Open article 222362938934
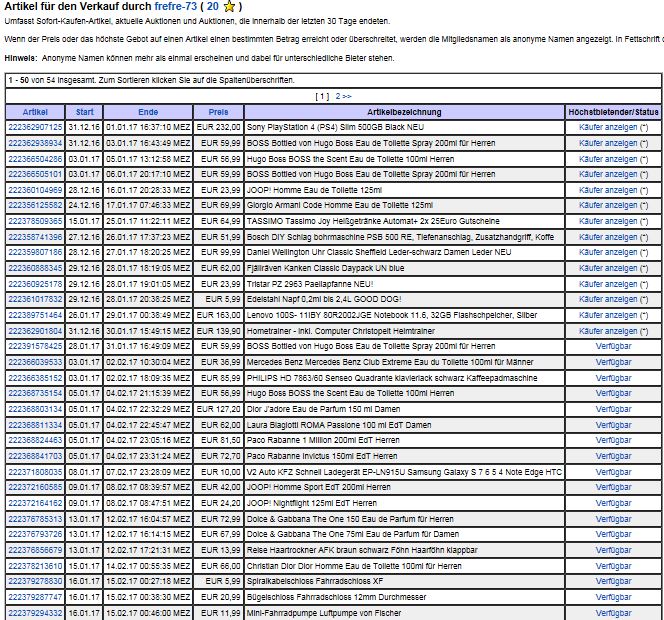 coord(35,143)
